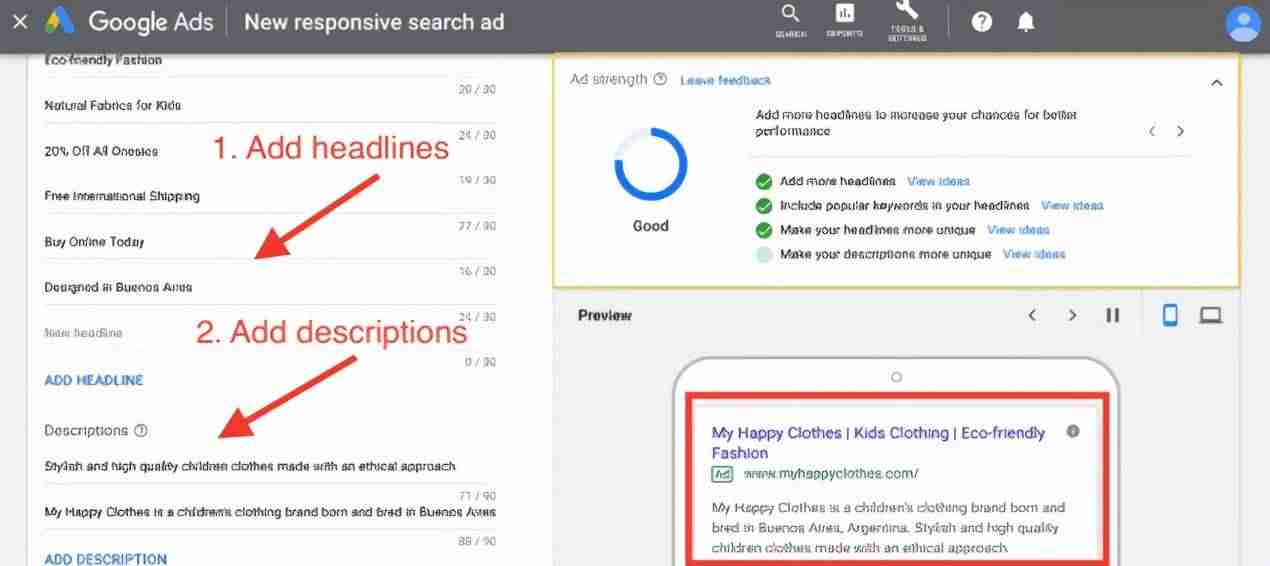
Task: Click the descriptions more unique status circle
Action: point(764,254)
